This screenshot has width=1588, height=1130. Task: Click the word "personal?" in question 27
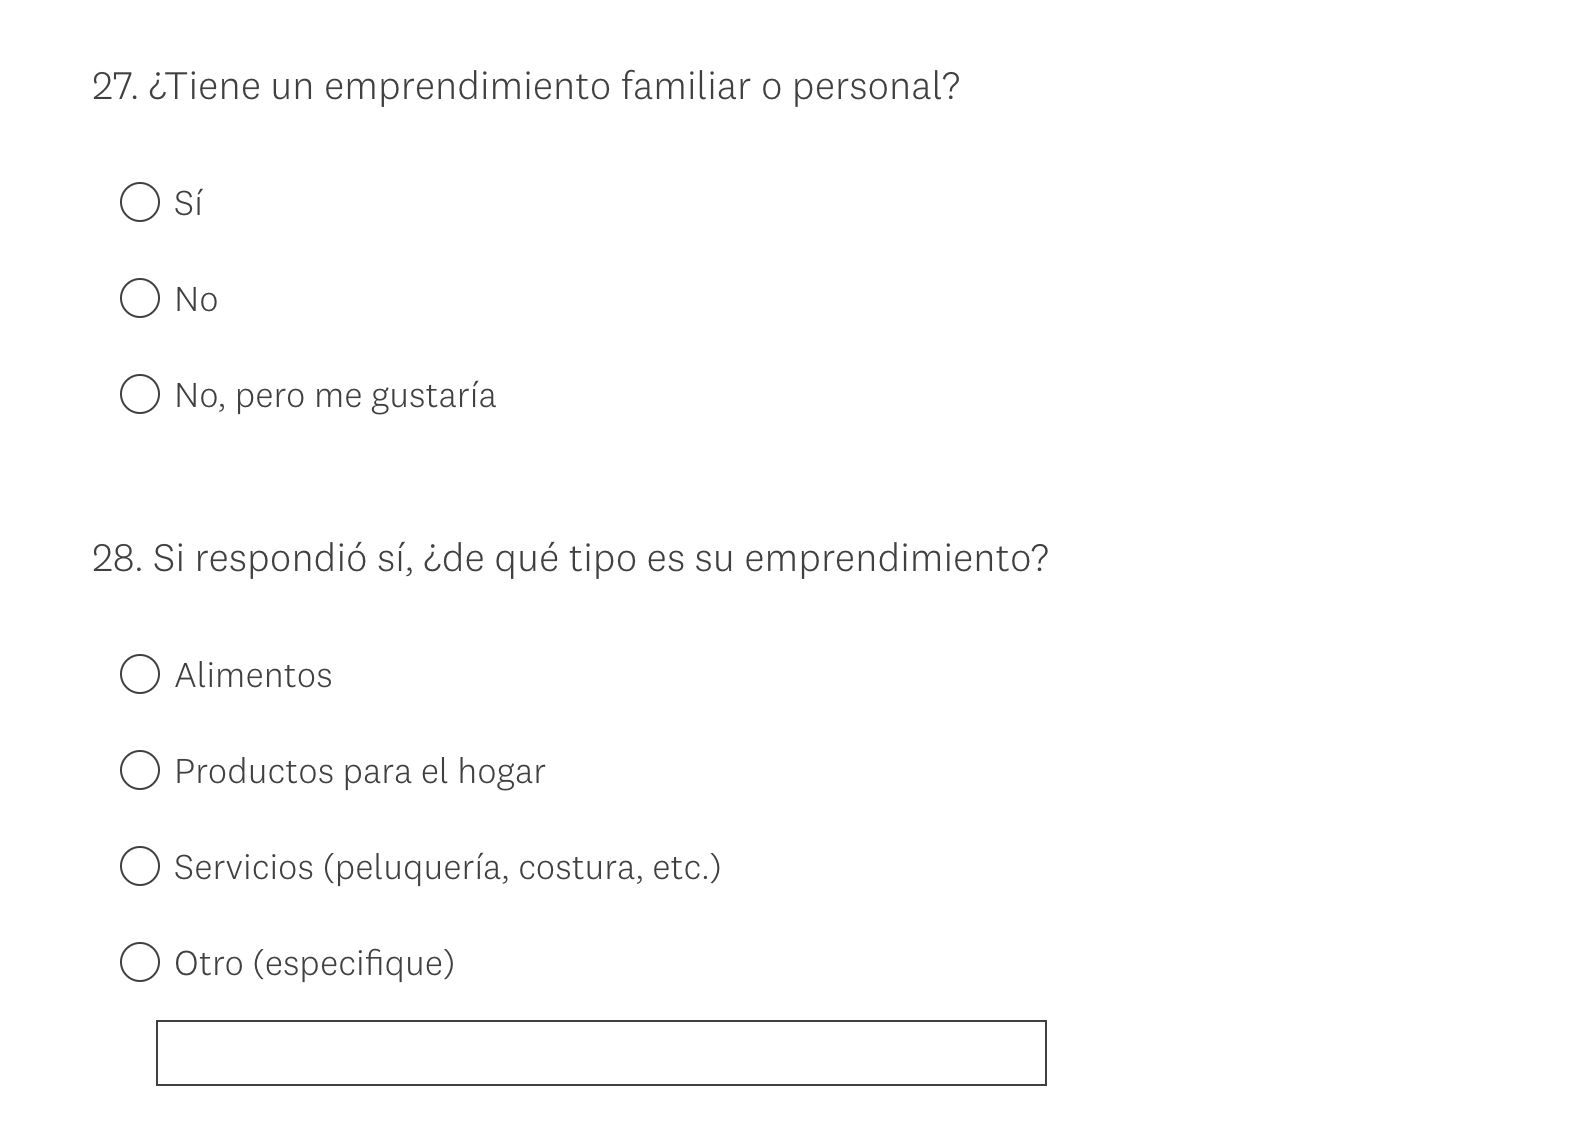[x=876, y=87]
